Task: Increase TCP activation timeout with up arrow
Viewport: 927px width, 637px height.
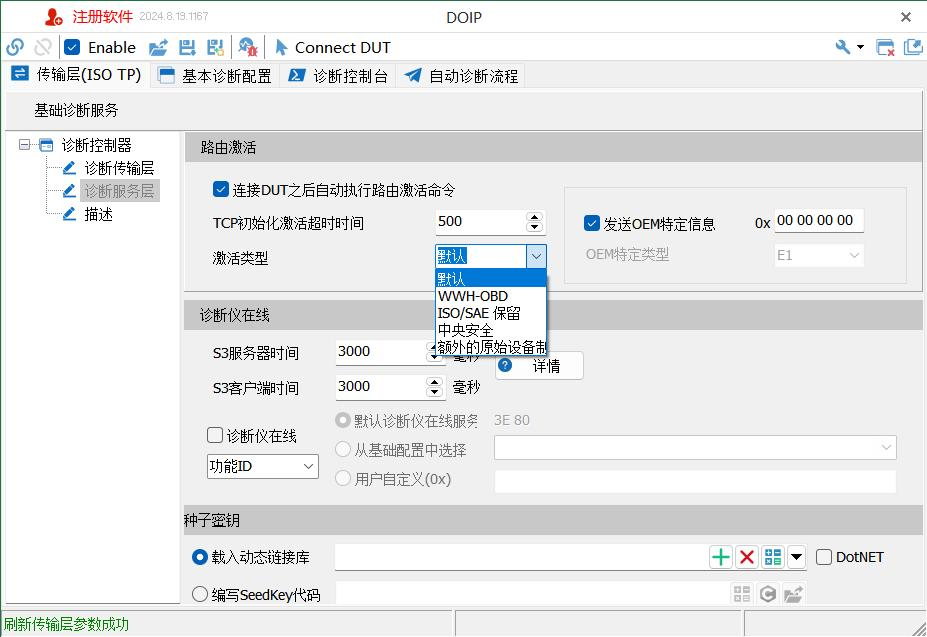Action: click(534, 216)
